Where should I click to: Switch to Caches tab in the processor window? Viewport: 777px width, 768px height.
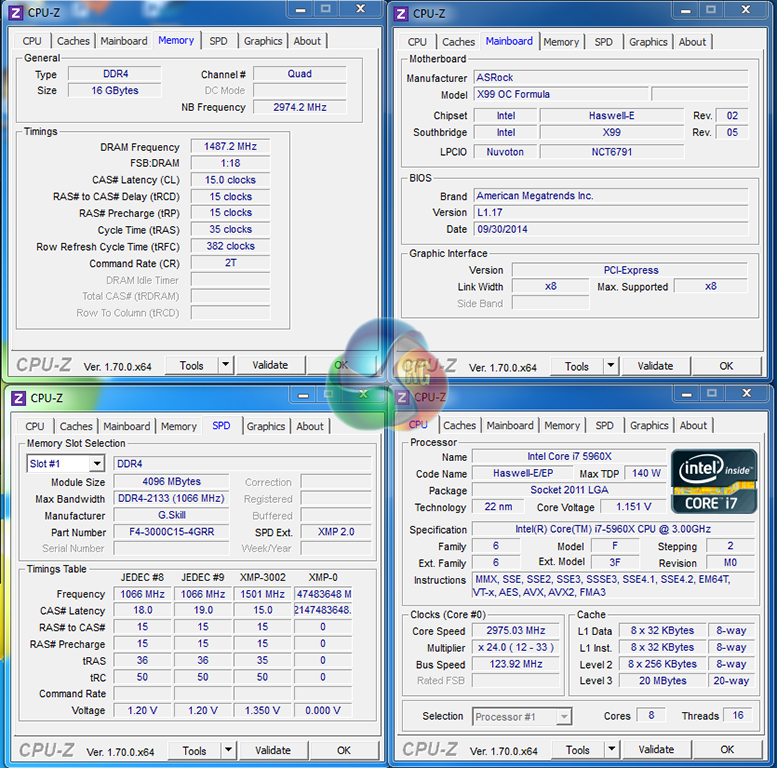pos(459,425)
